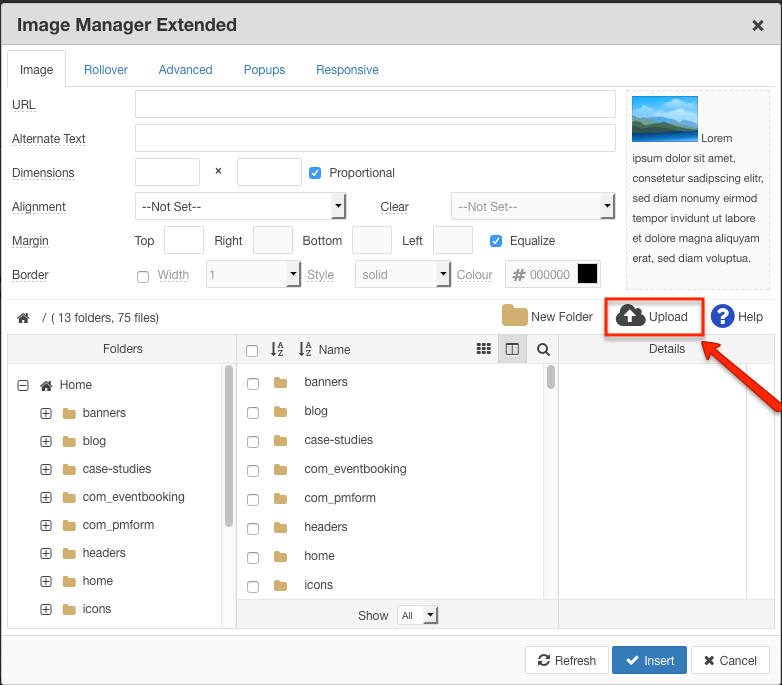Click the Upload cloud icon
The height and width of the screenshot is (685, 782).
(x=630, y=316)
